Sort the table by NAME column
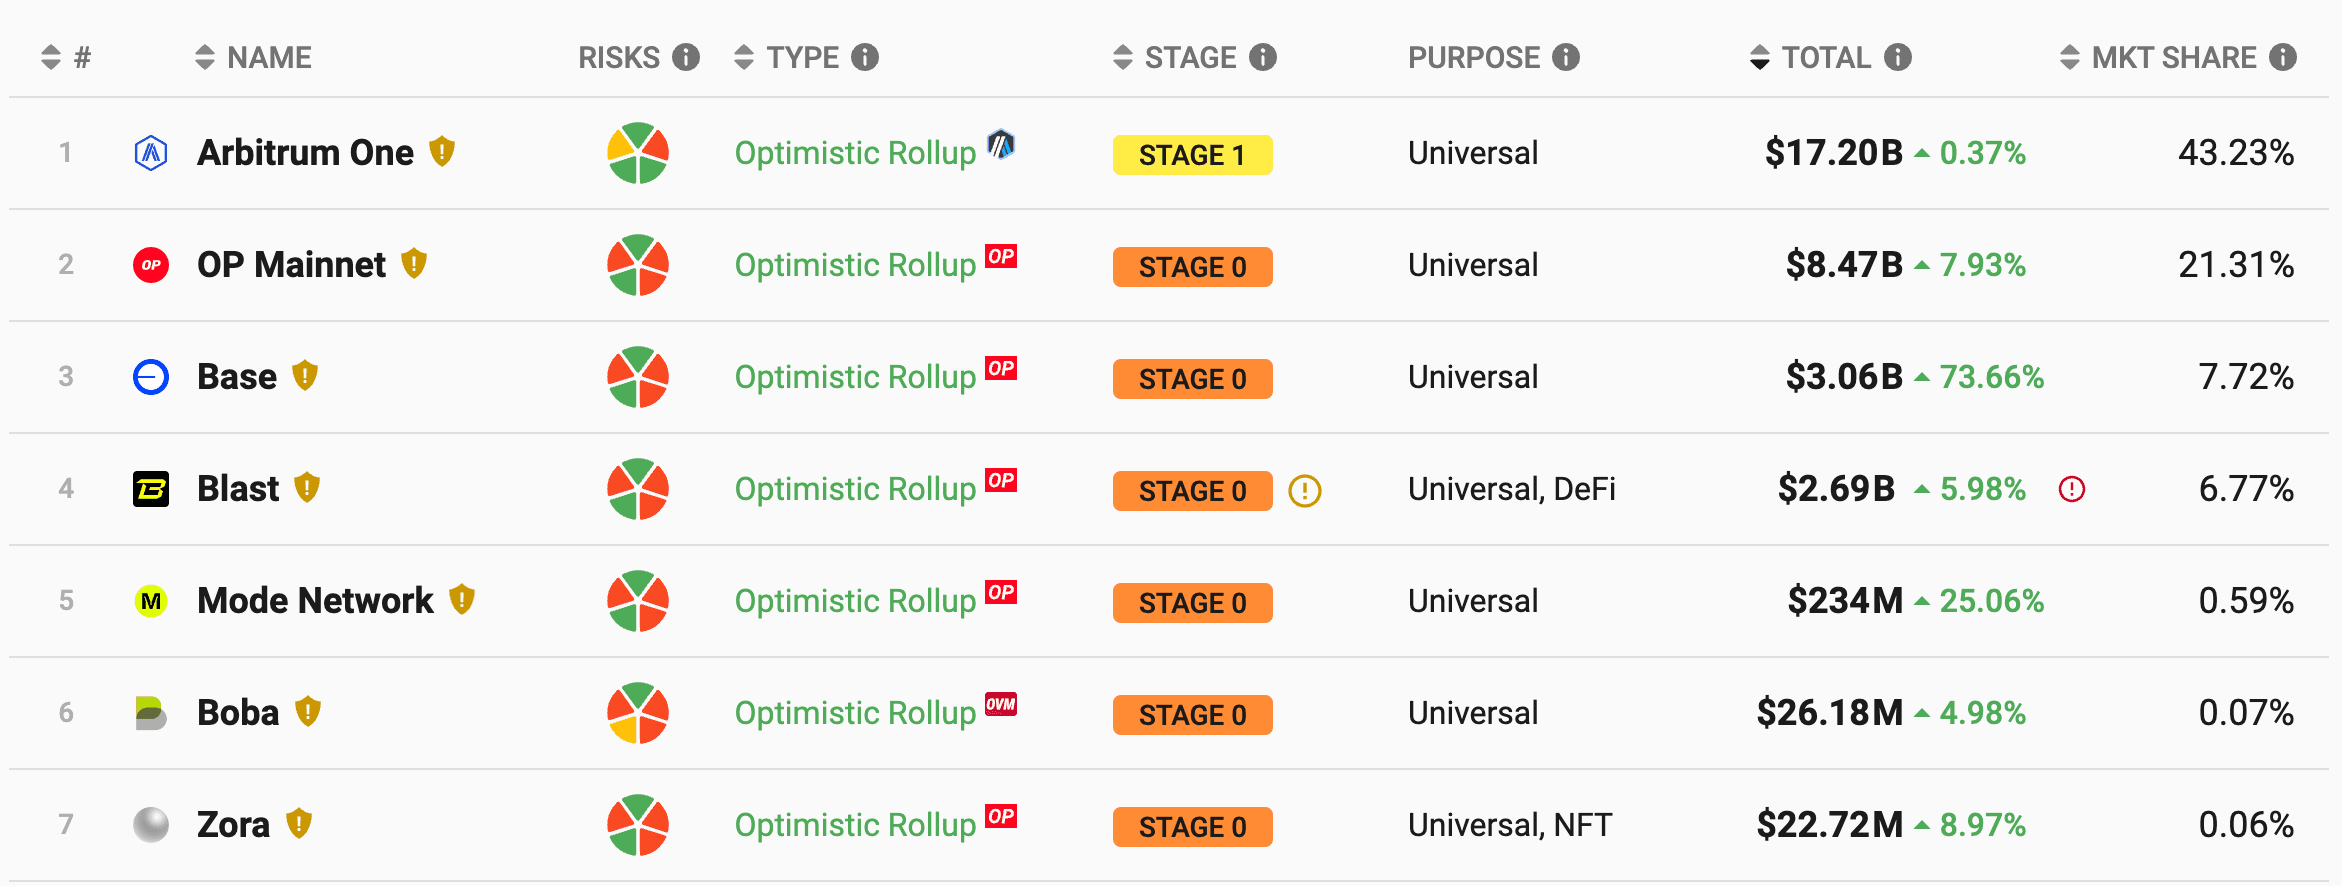Screen dimensions: 2342x886 253,57
